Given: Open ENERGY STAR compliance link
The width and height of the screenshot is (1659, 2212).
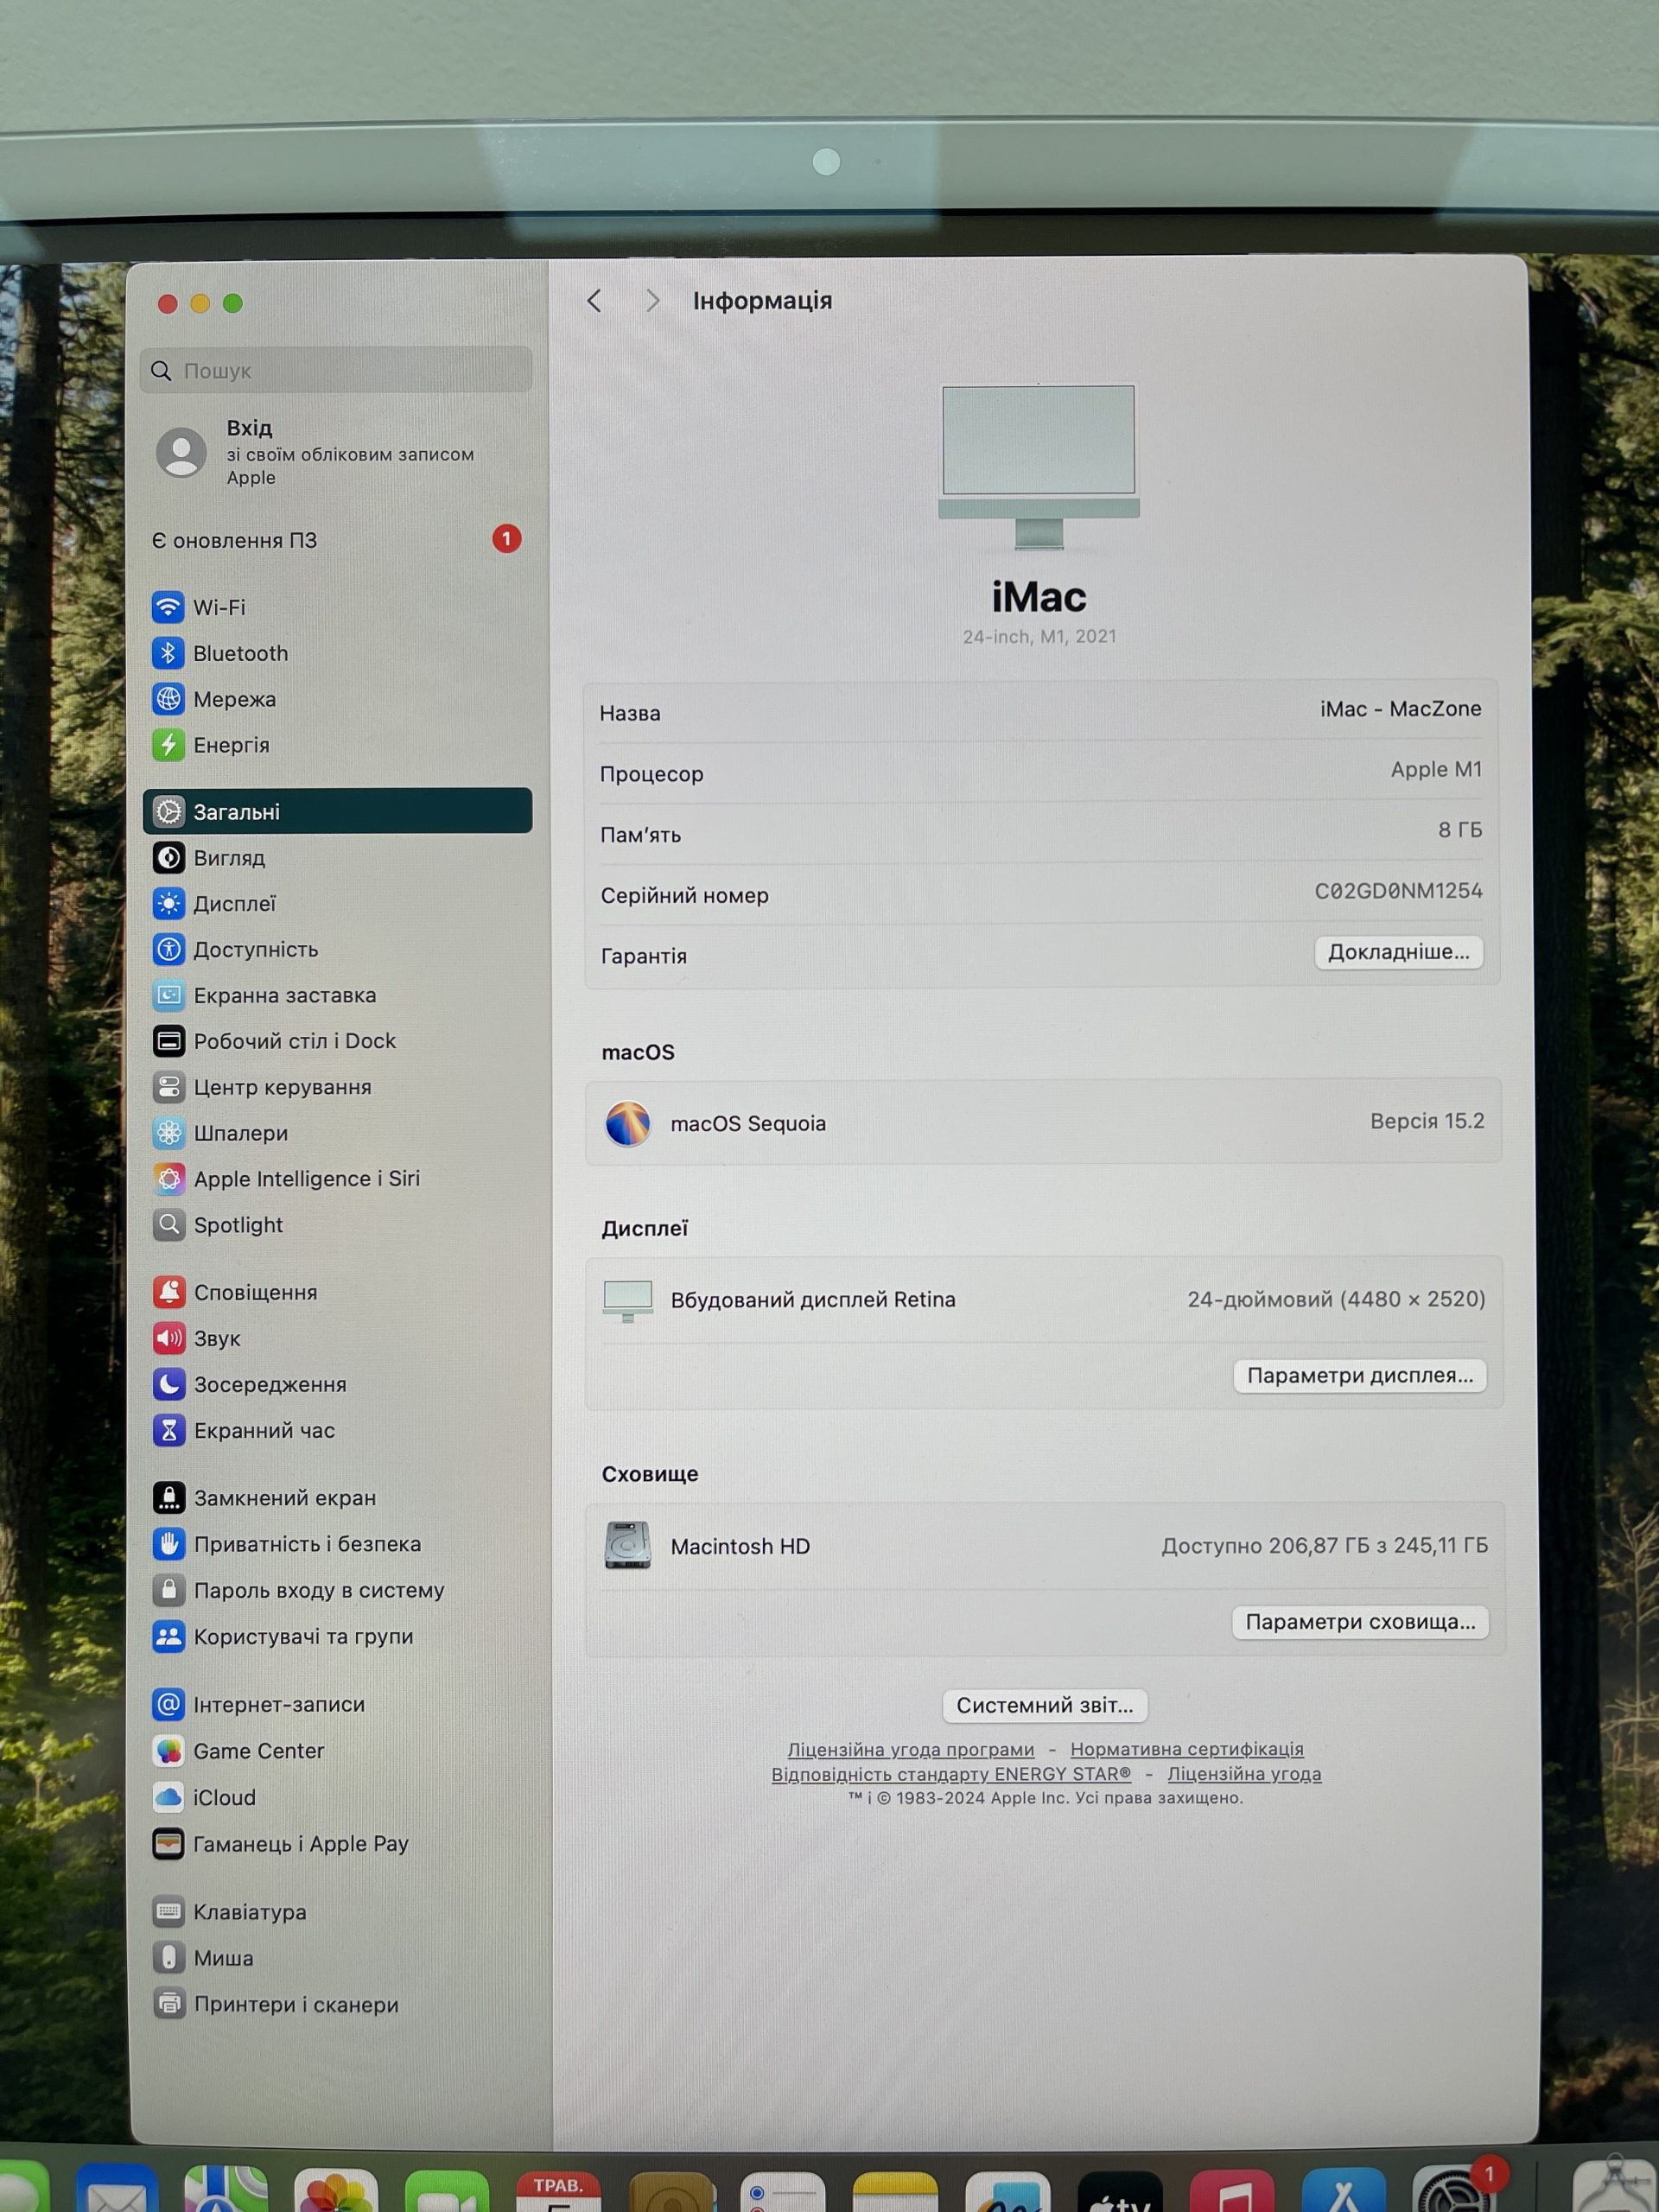Looking at the screenshot, I should 951,1774.
